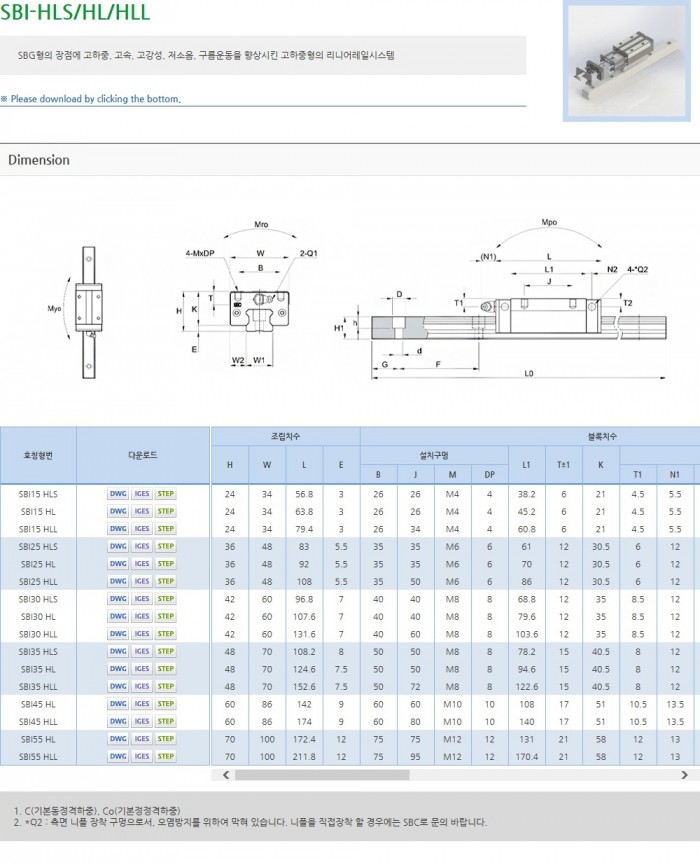The image size is (700, 865).
Task: Click the L value 56.8 for SBI15 HLS
Action: (304, 494)
